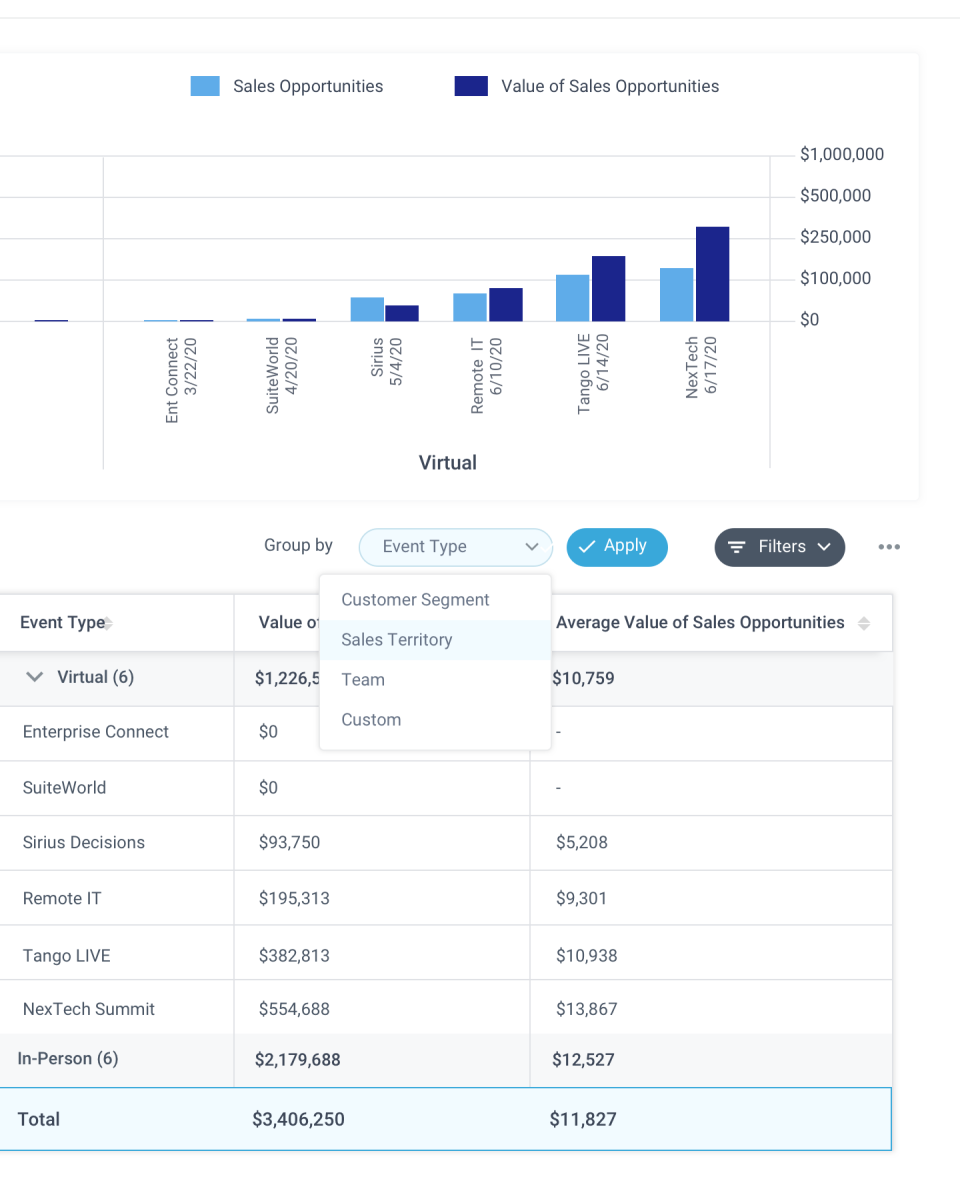Viewport: 960px width, 1191px height.
Task: Click the dark blue Value legend square
Action: [470, 86]
